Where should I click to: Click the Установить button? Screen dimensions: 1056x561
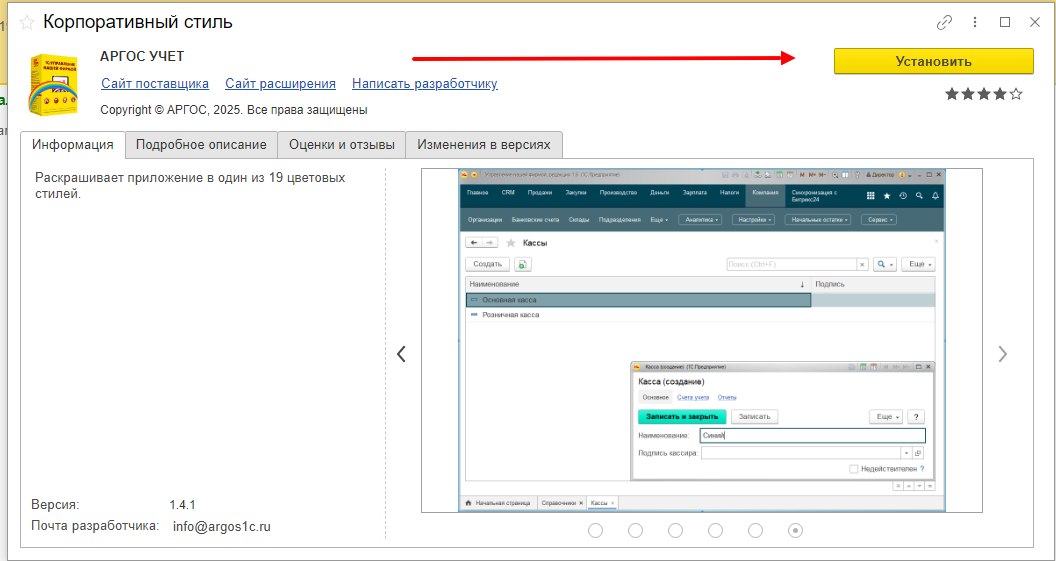tap(933, 61)
